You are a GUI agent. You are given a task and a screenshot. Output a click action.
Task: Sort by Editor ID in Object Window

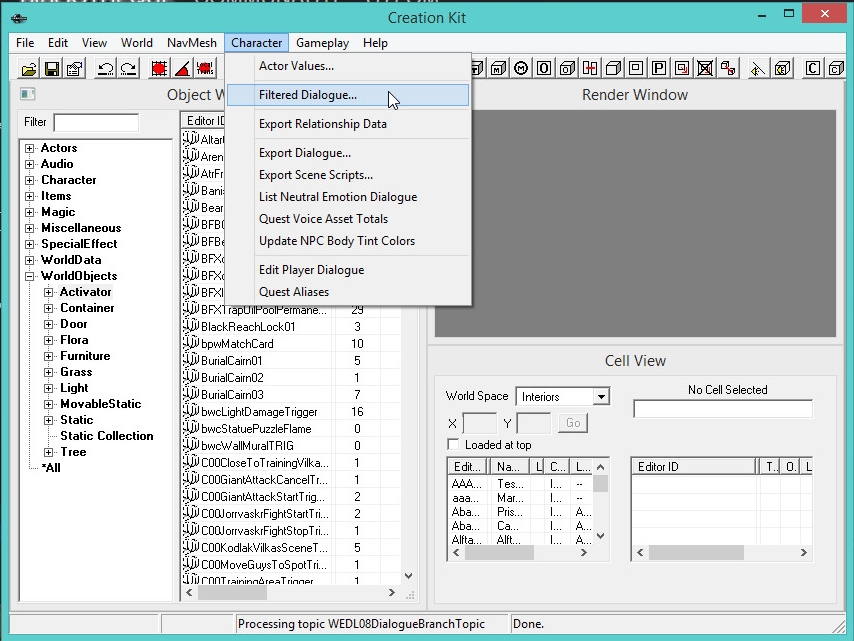[203, 120]
